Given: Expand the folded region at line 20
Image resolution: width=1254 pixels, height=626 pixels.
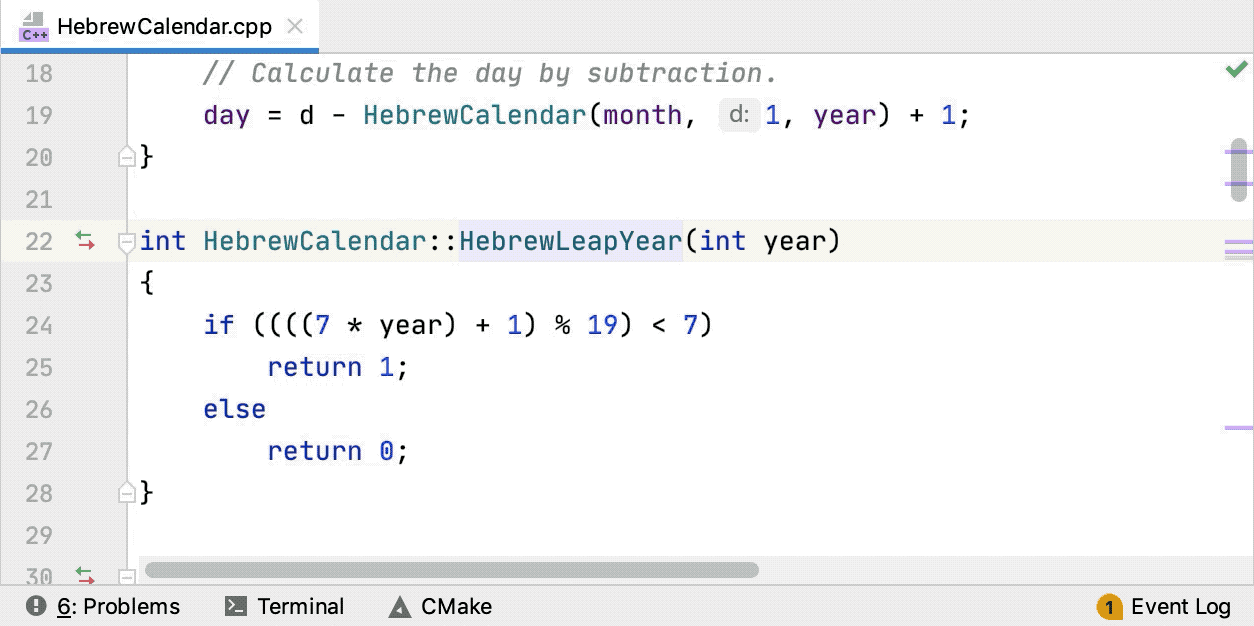Looking at the screenshot, I should tap(126, 156).
